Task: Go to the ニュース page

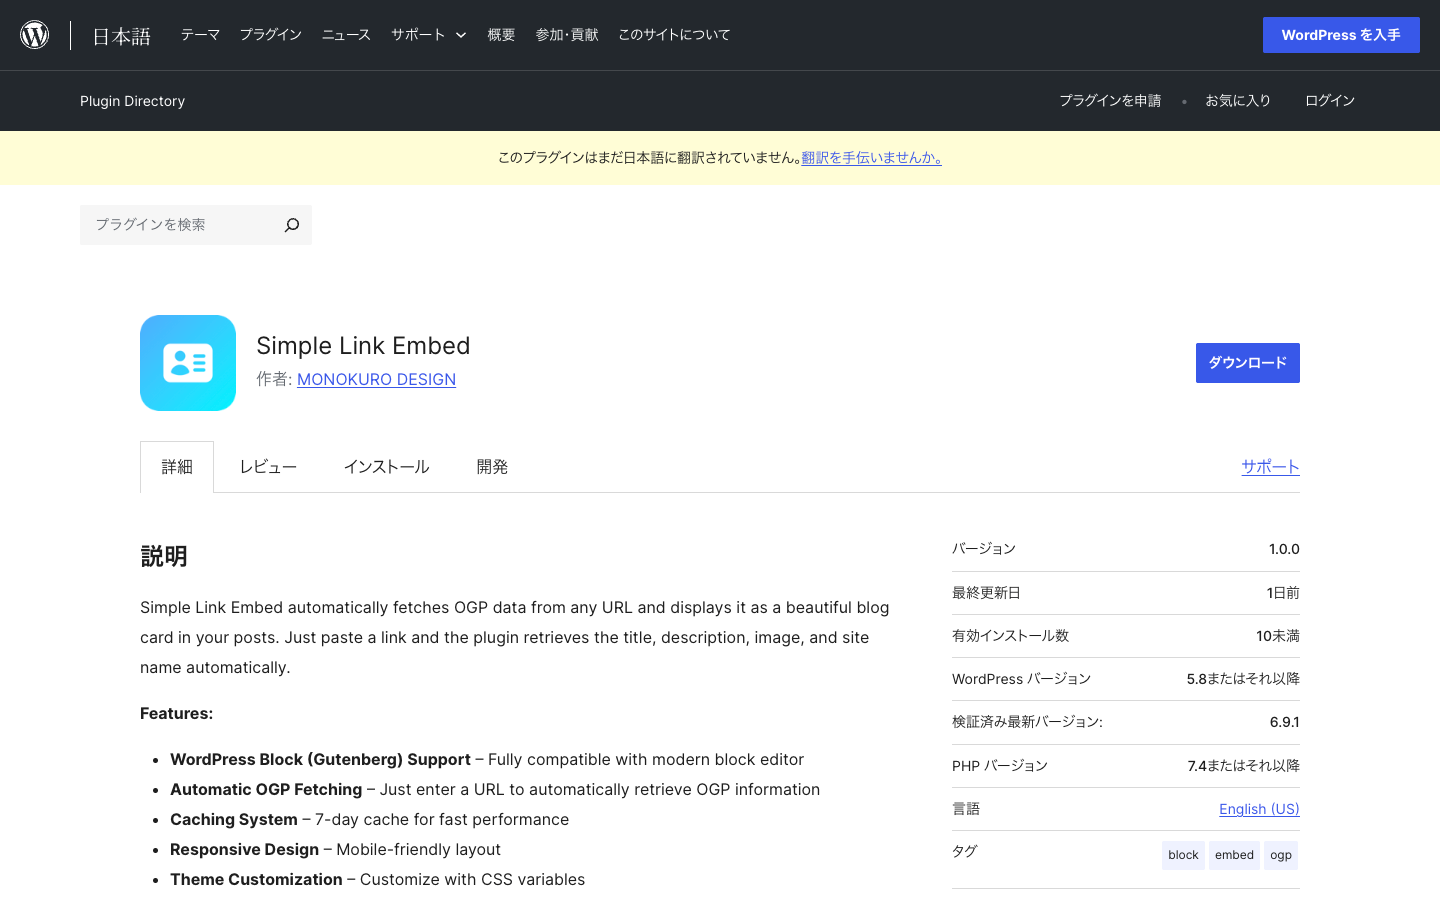Action: 346,35
